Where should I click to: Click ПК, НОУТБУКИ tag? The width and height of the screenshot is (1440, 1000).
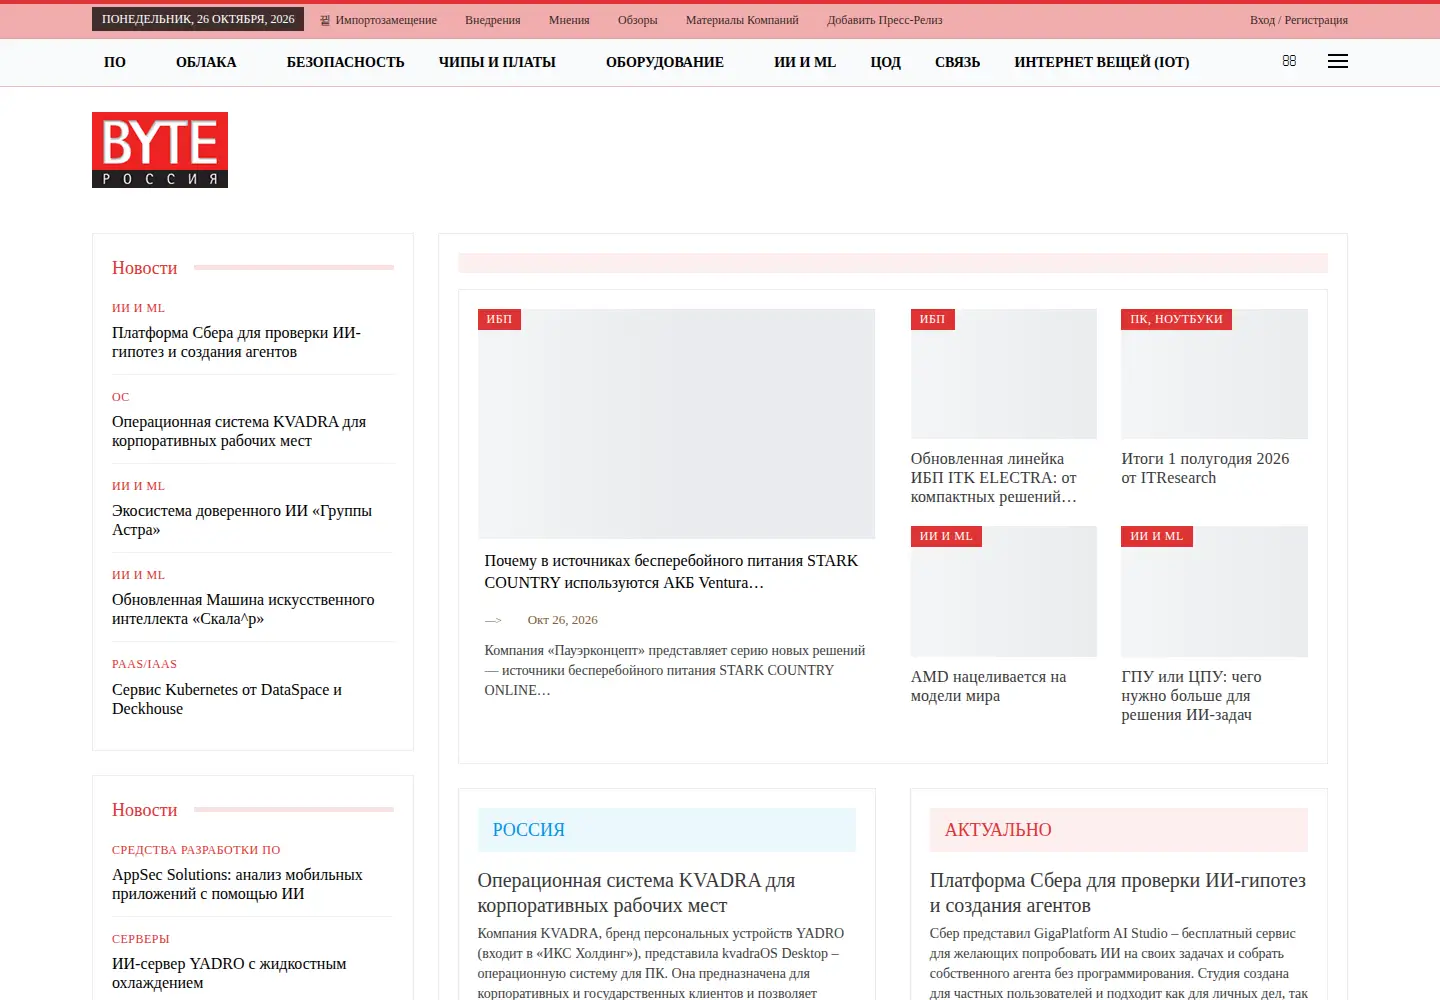click(1177, 319)
